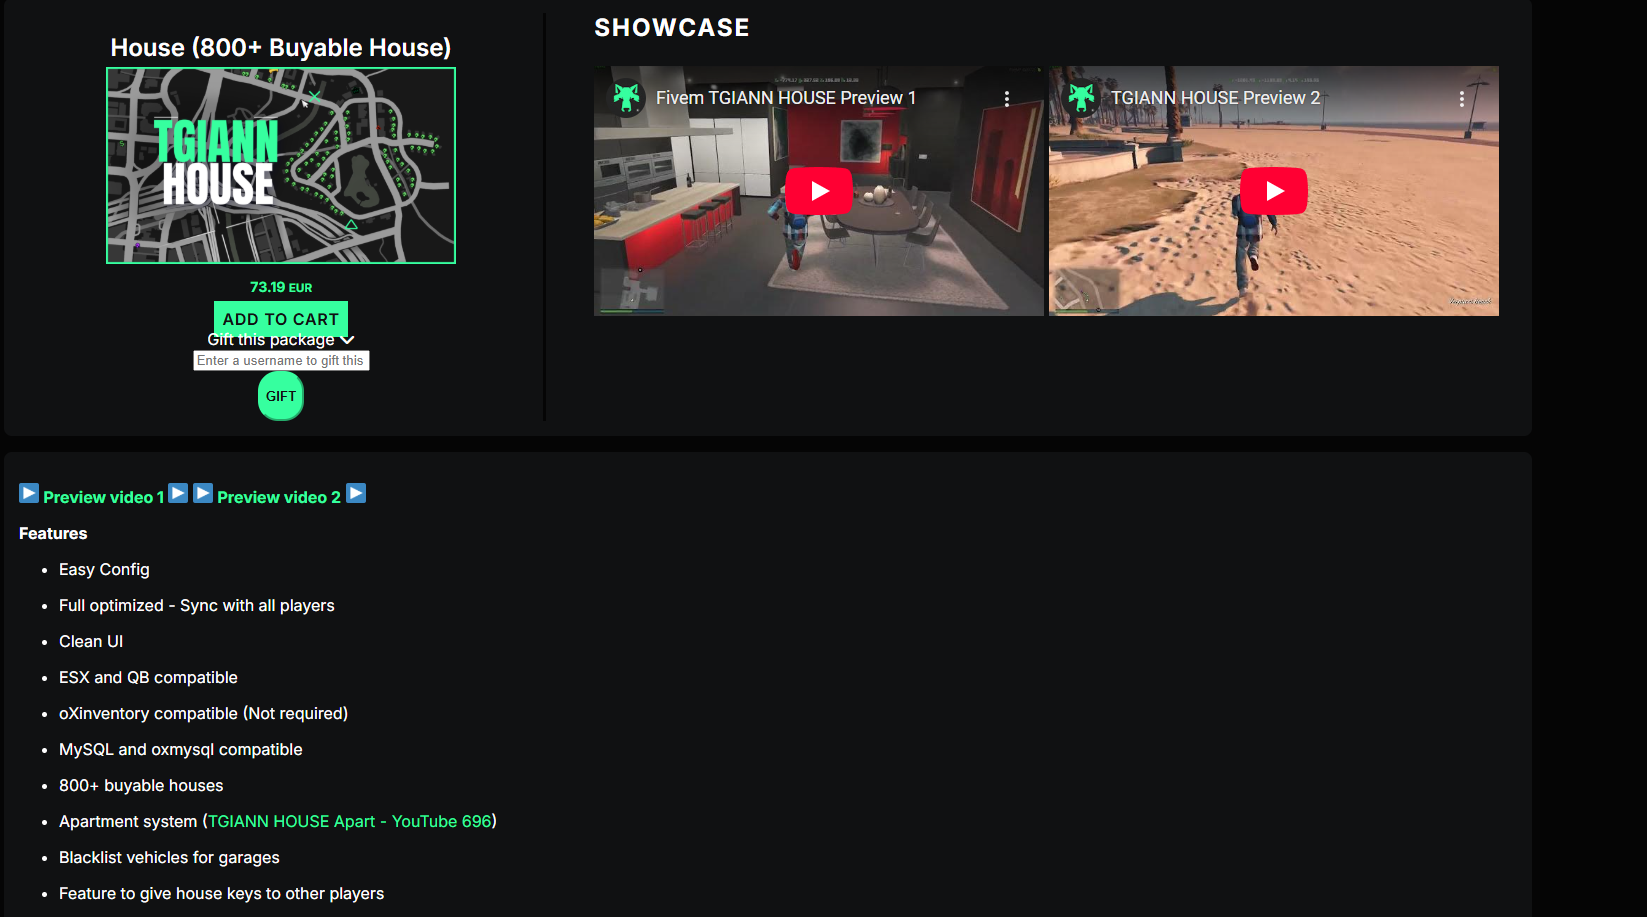Open the channel avatar on Preview 2 video
The image size is (1647, 917).
[x=1082, y=98]
